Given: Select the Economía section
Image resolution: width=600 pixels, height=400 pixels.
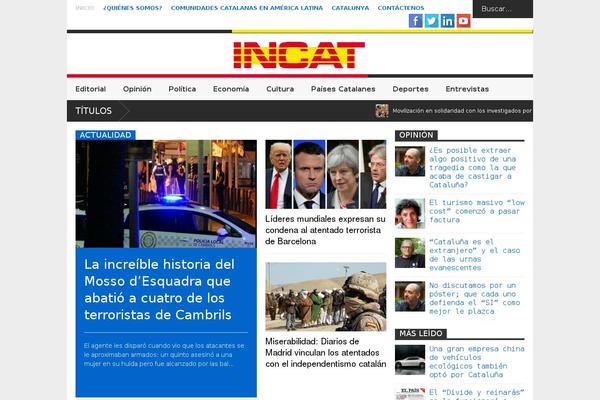Looking at the screenshot, I should [x=231, y=89].
